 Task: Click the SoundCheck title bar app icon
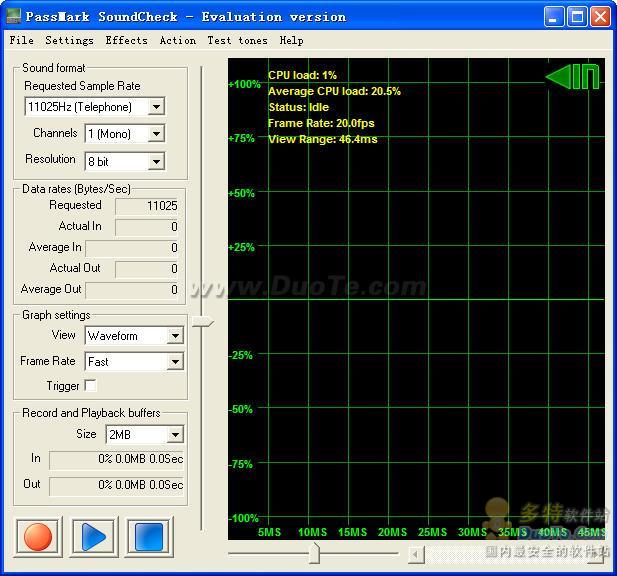coord(13,16)
